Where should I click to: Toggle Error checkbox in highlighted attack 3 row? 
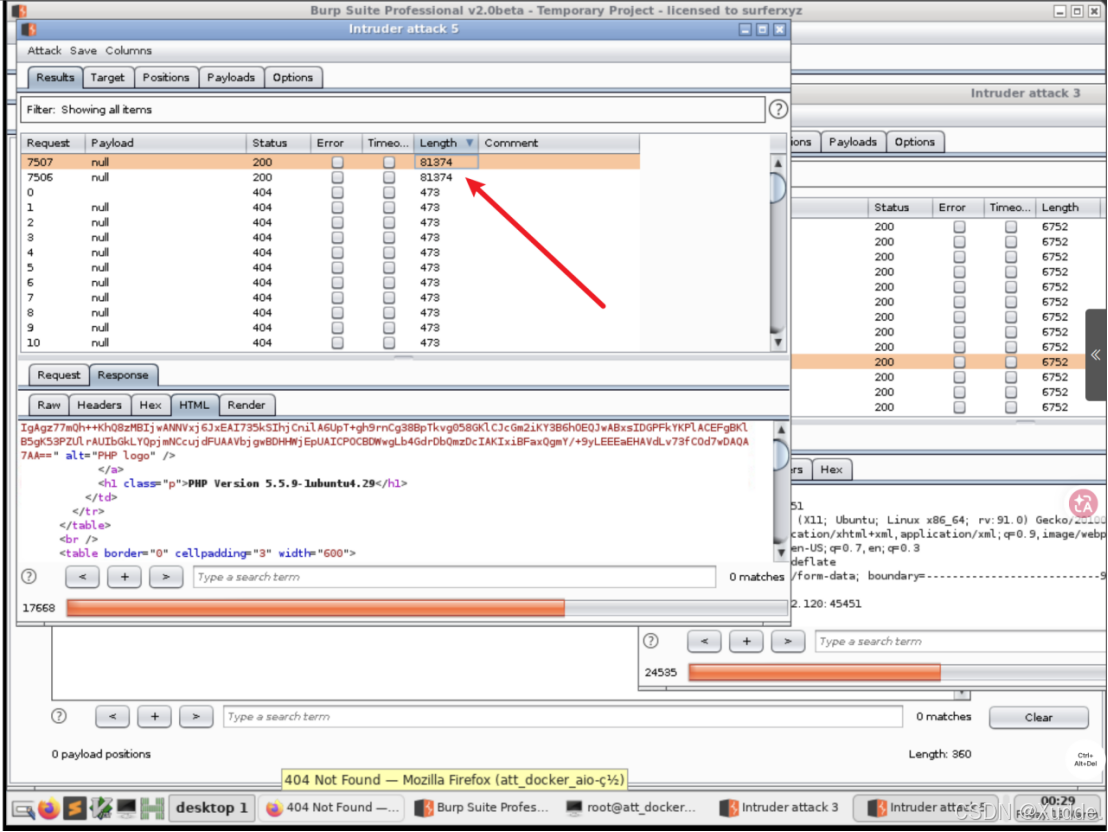(959, 362)
